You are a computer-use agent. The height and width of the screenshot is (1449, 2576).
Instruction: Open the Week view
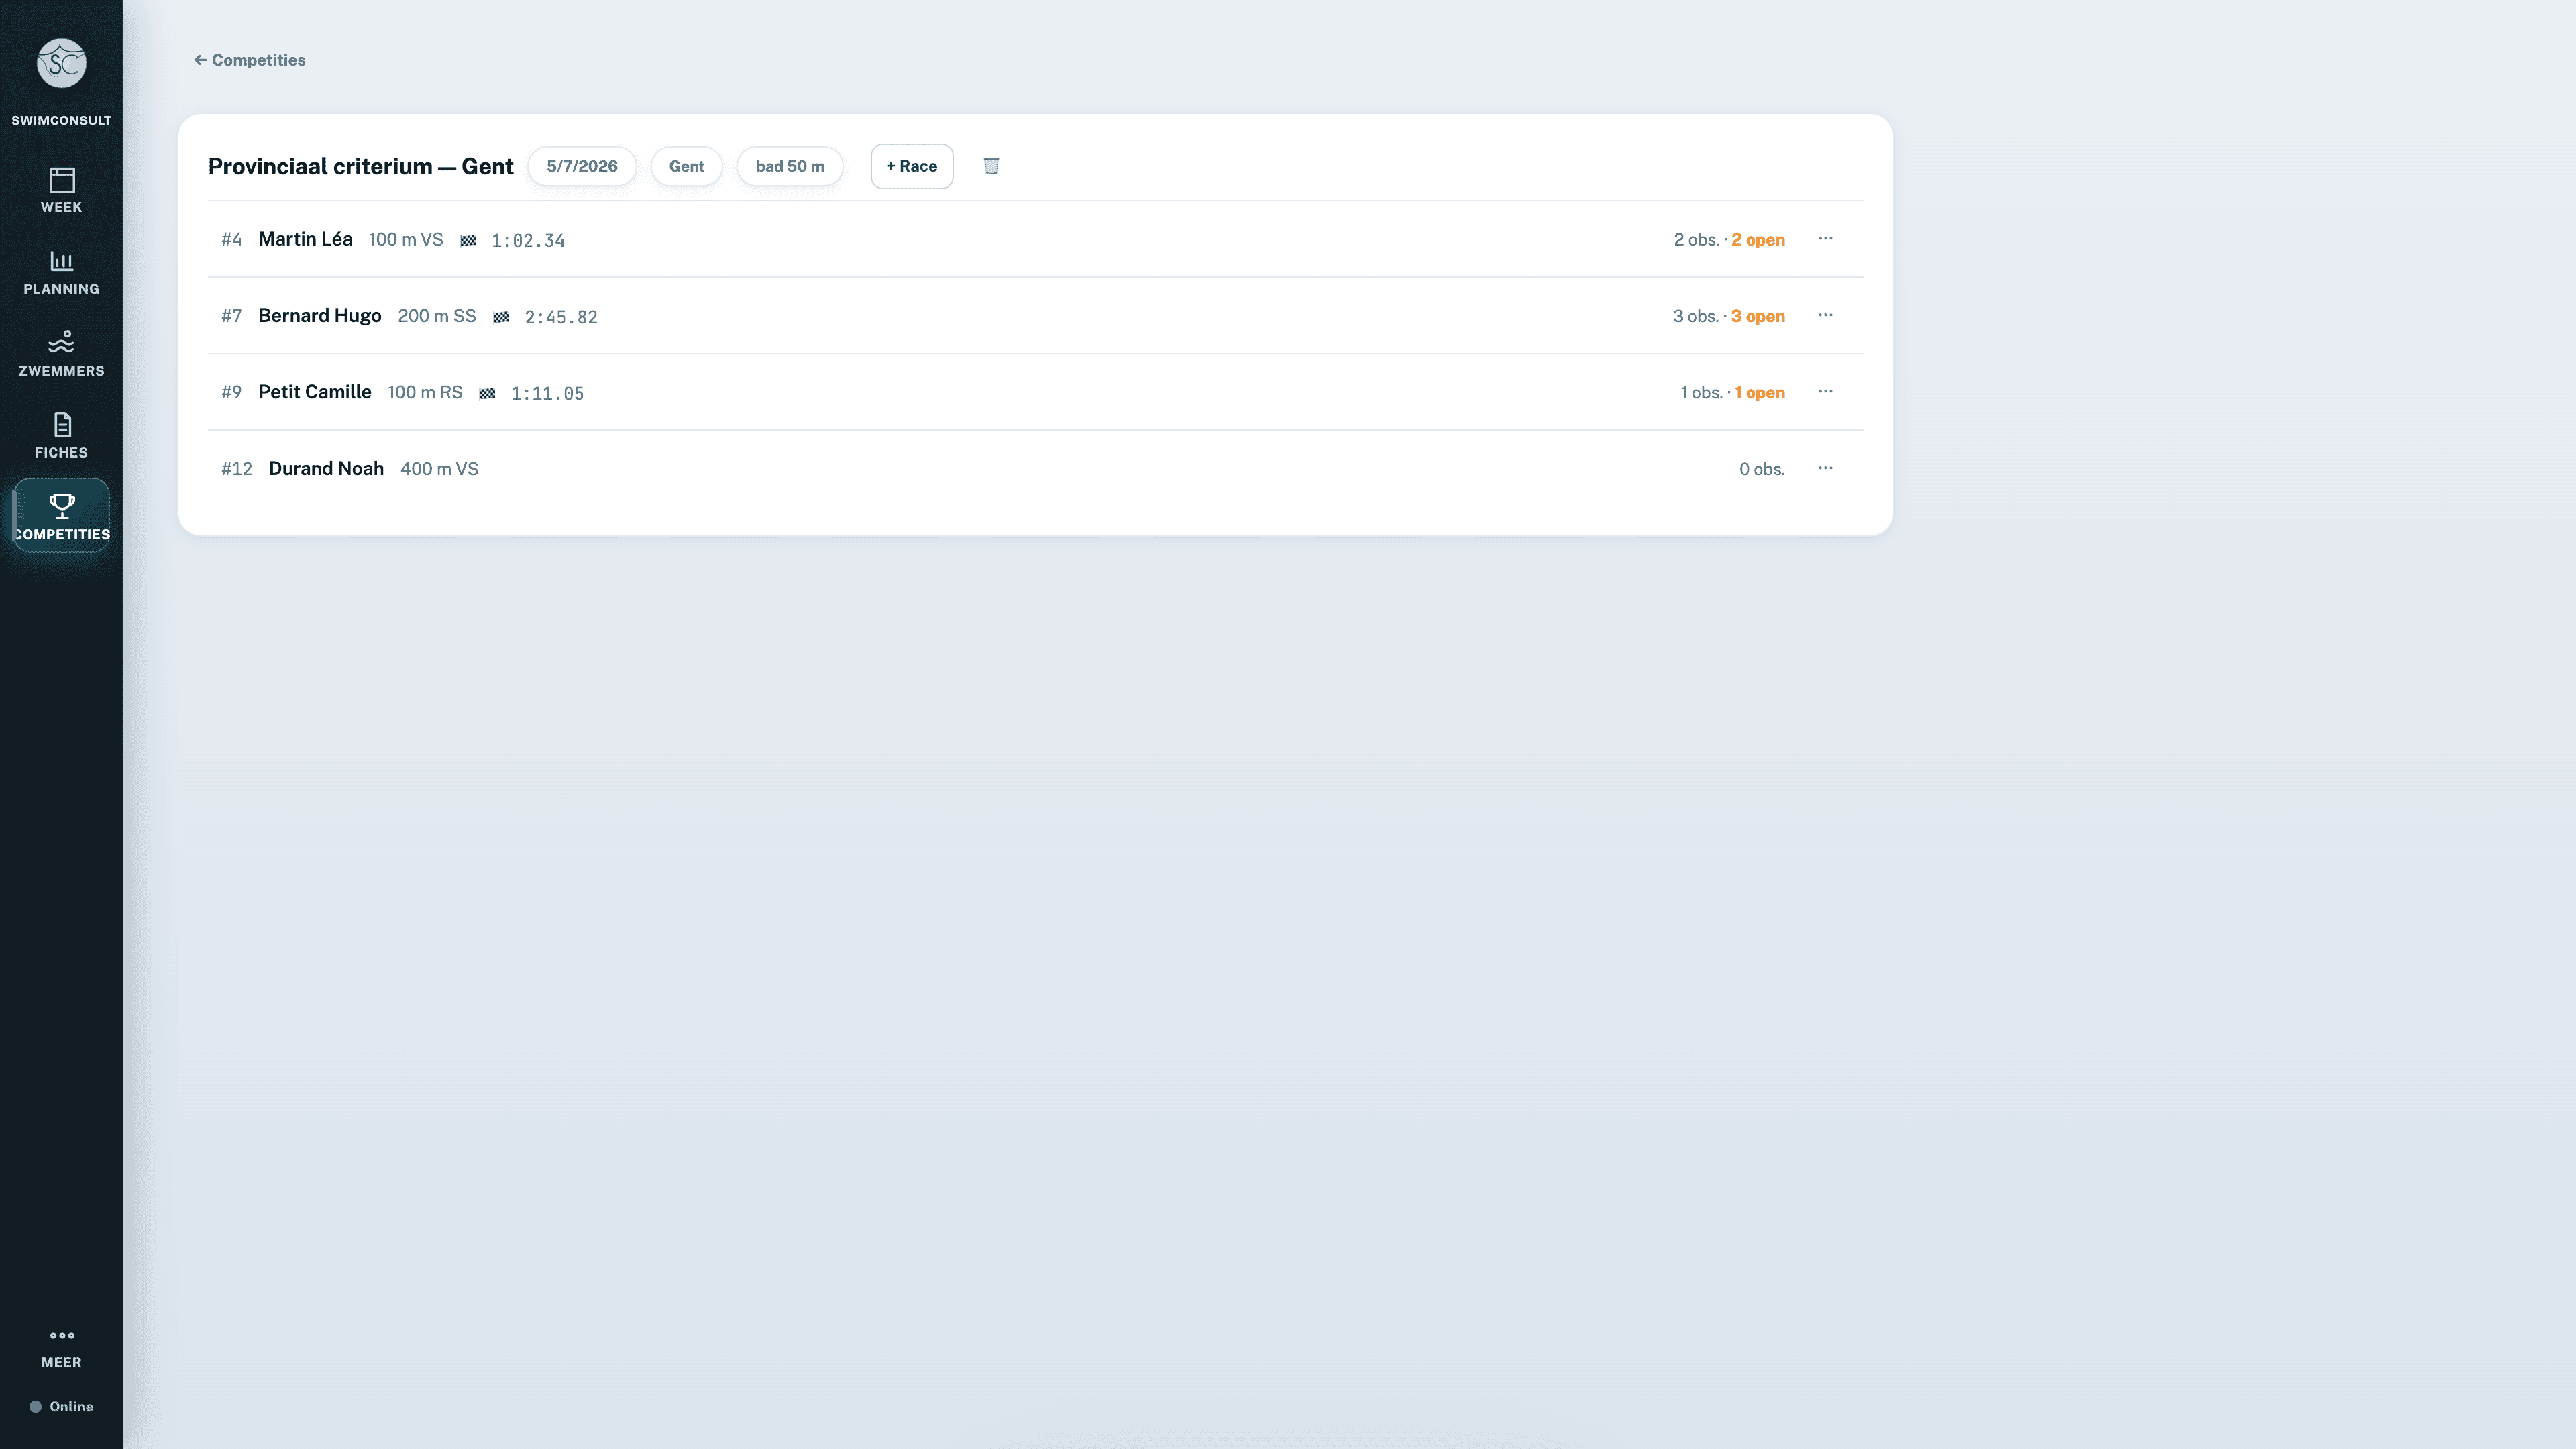pyautogui.click(x=61, y=189)
